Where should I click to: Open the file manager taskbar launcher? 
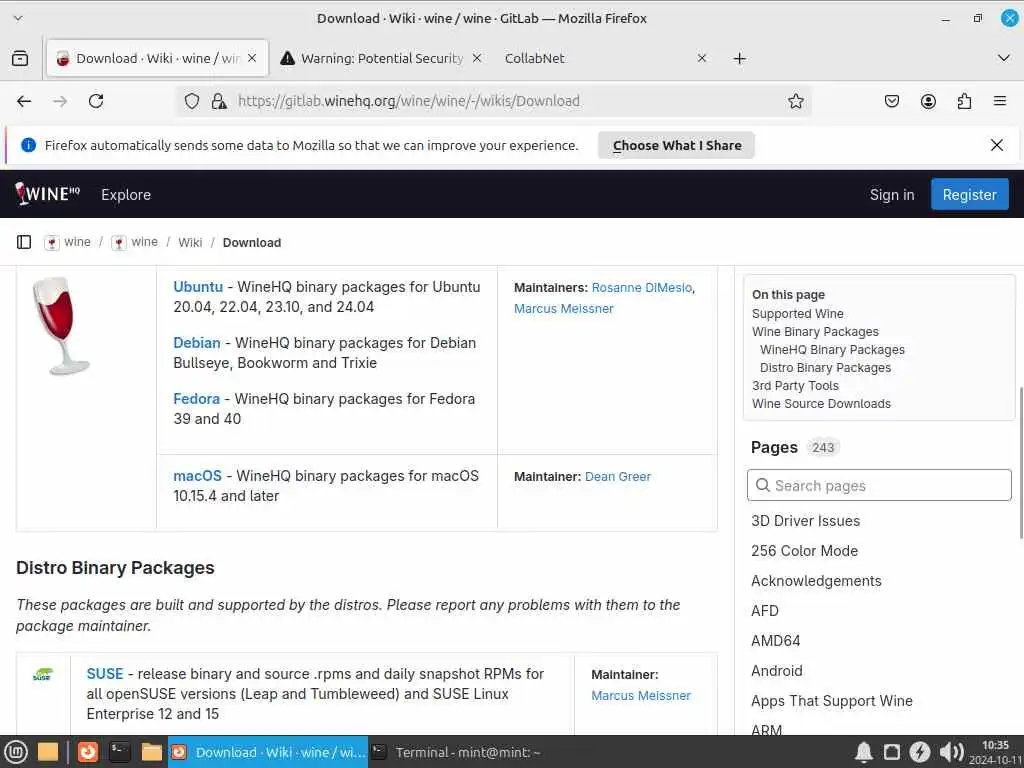(152, 752)
